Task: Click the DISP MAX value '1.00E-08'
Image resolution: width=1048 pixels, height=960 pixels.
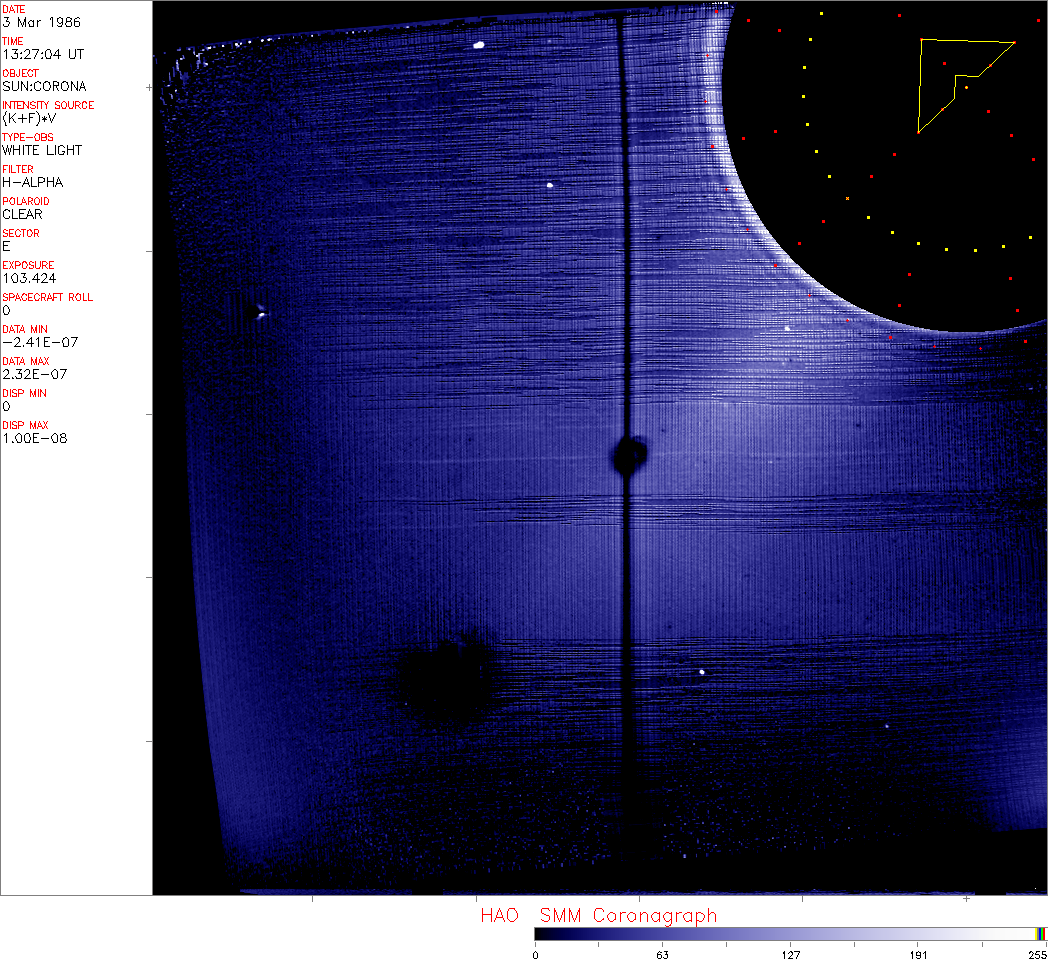Action: click(35, 439)
